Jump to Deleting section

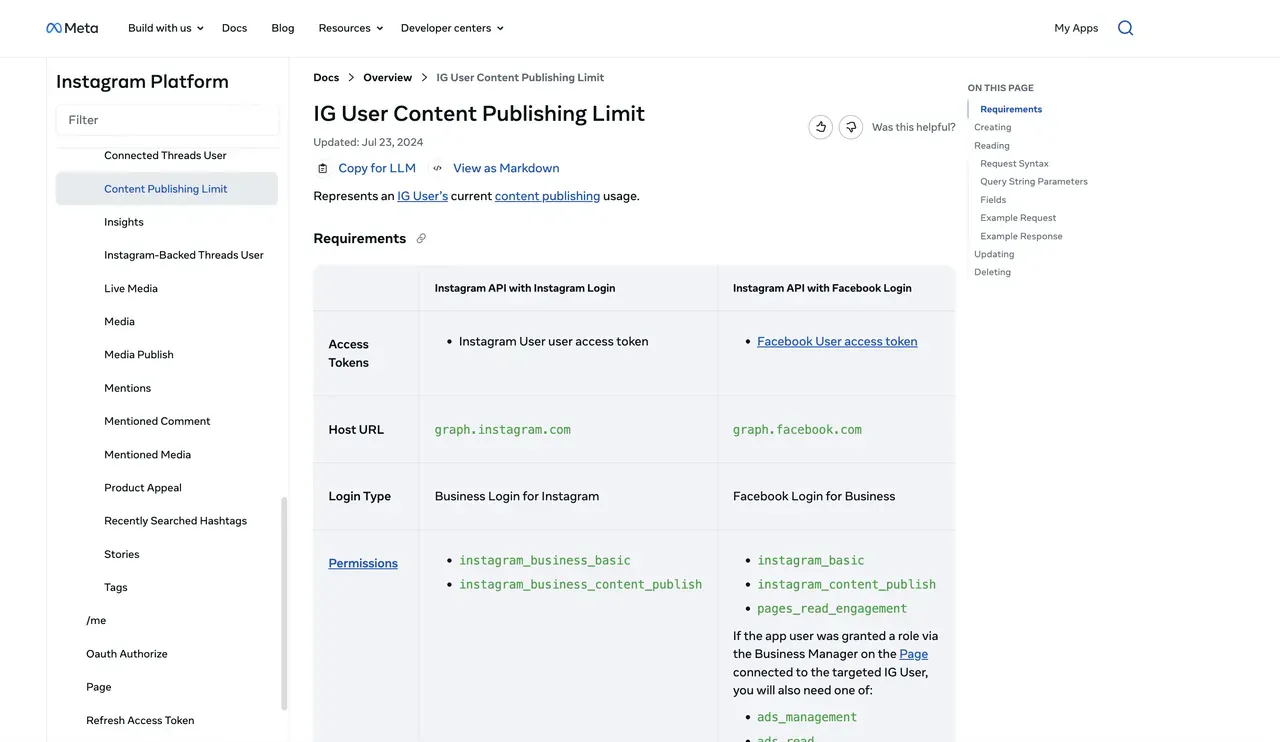[992, 272]
